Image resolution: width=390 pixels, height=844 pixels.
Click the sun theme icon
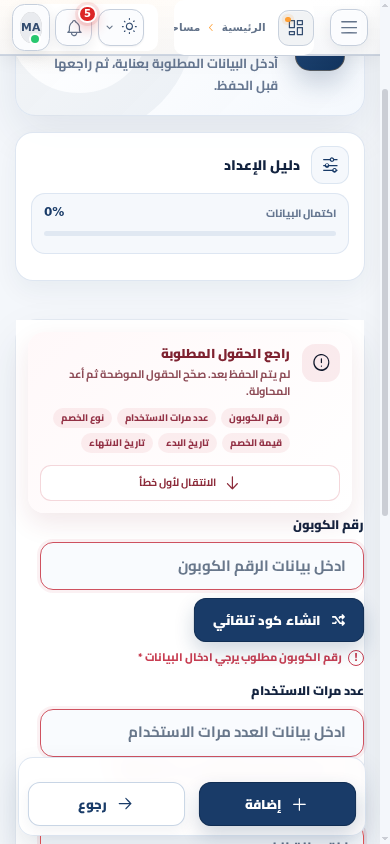point(129,27)
